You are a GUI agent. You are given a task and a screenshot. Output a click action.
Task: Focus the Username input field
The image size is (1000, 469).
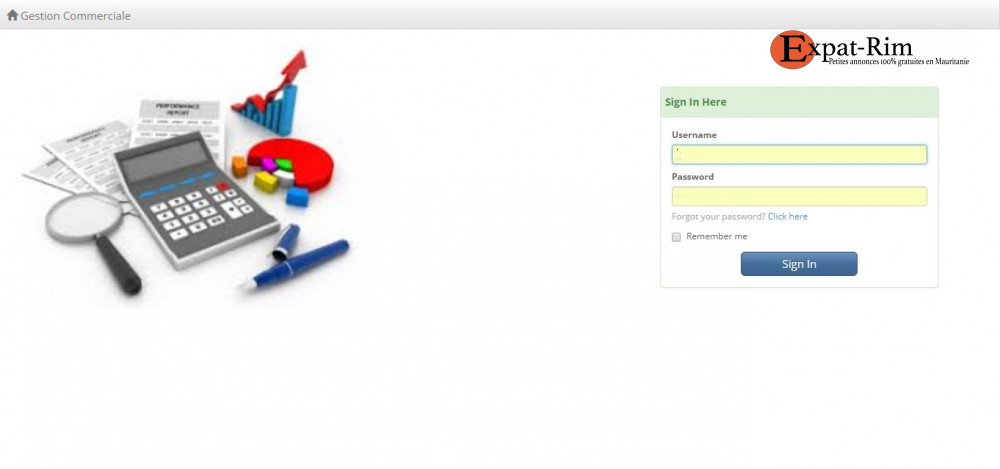pos(799,154)
